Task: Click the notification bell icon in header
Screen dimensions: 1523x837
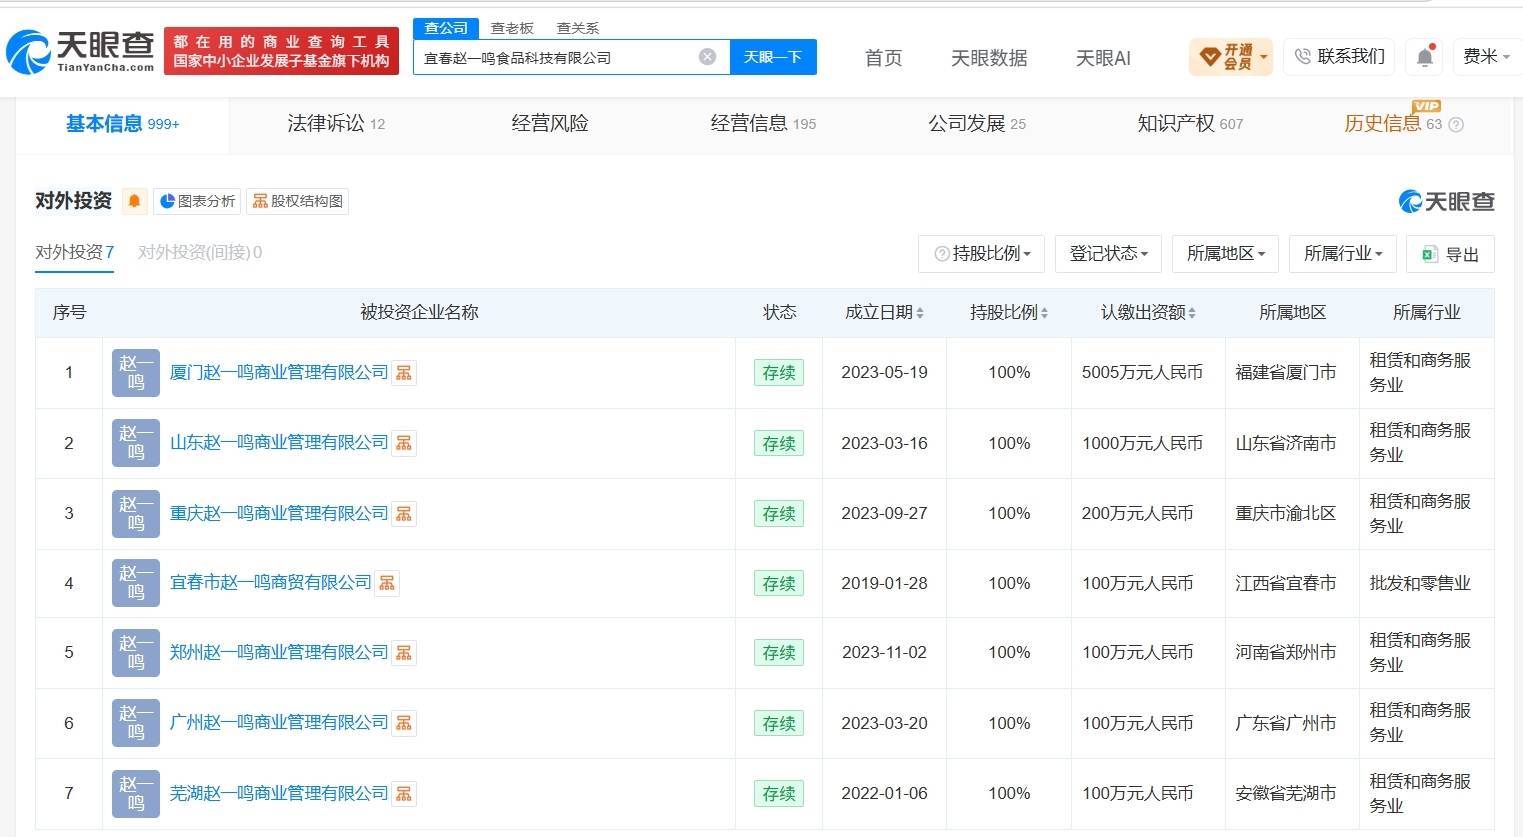Action: click(1425, 57)
